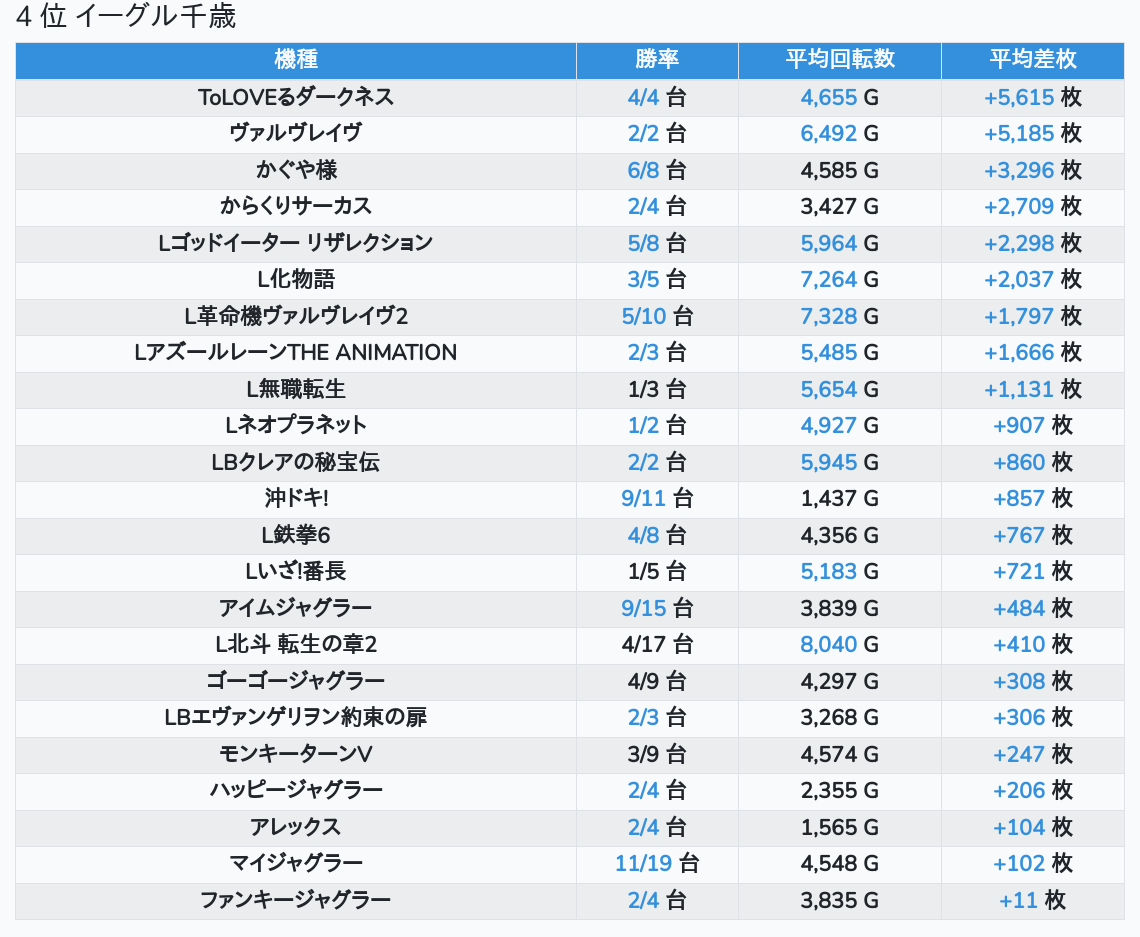This screenshot has width=1140, height=937.
Task: Open Lゴッドイーター リザレクション entry
Action: (x=296, y=243)
